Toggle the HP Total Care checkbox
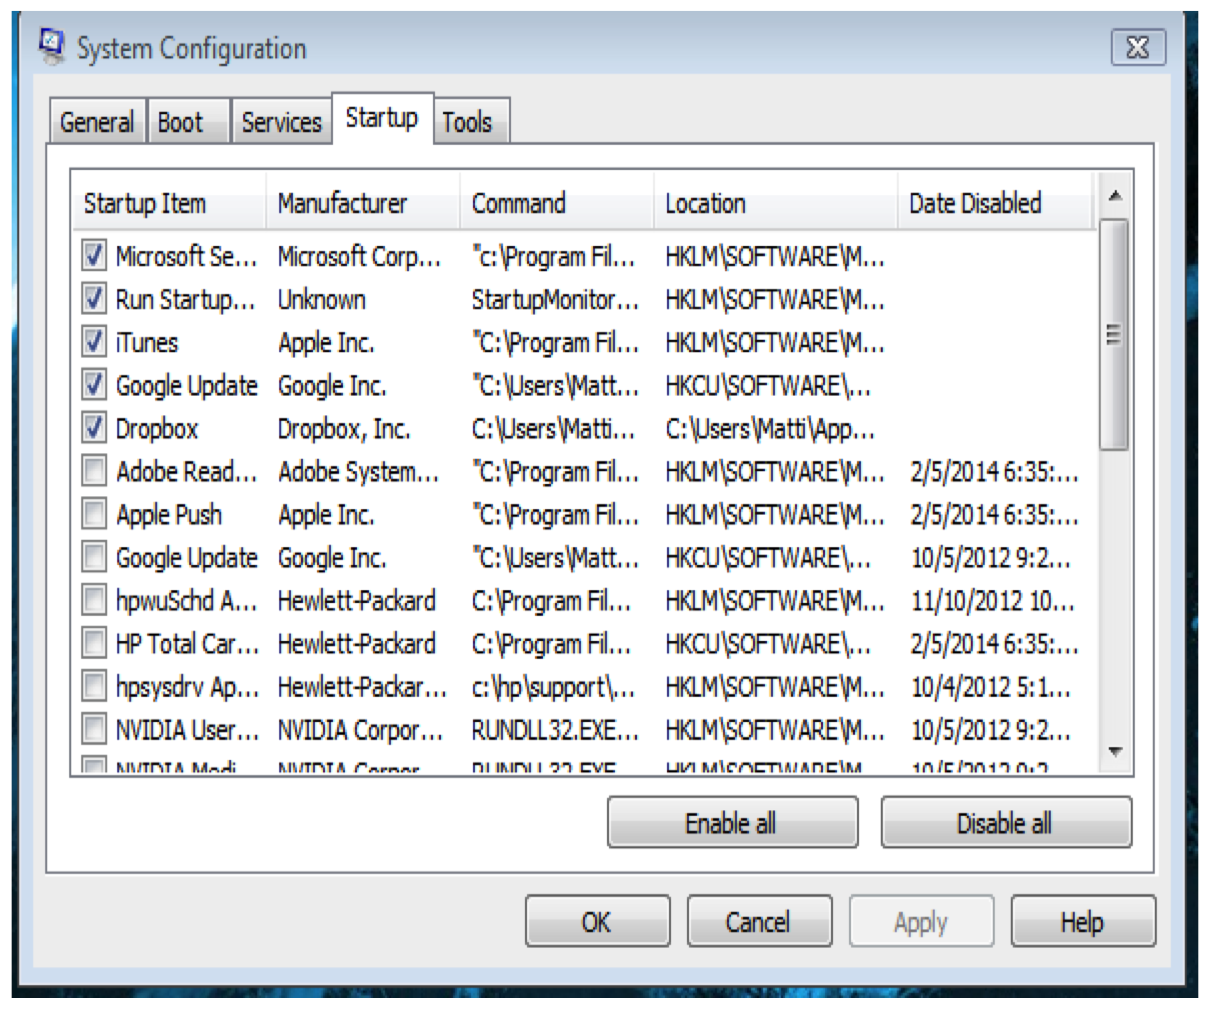 (92, 643)
